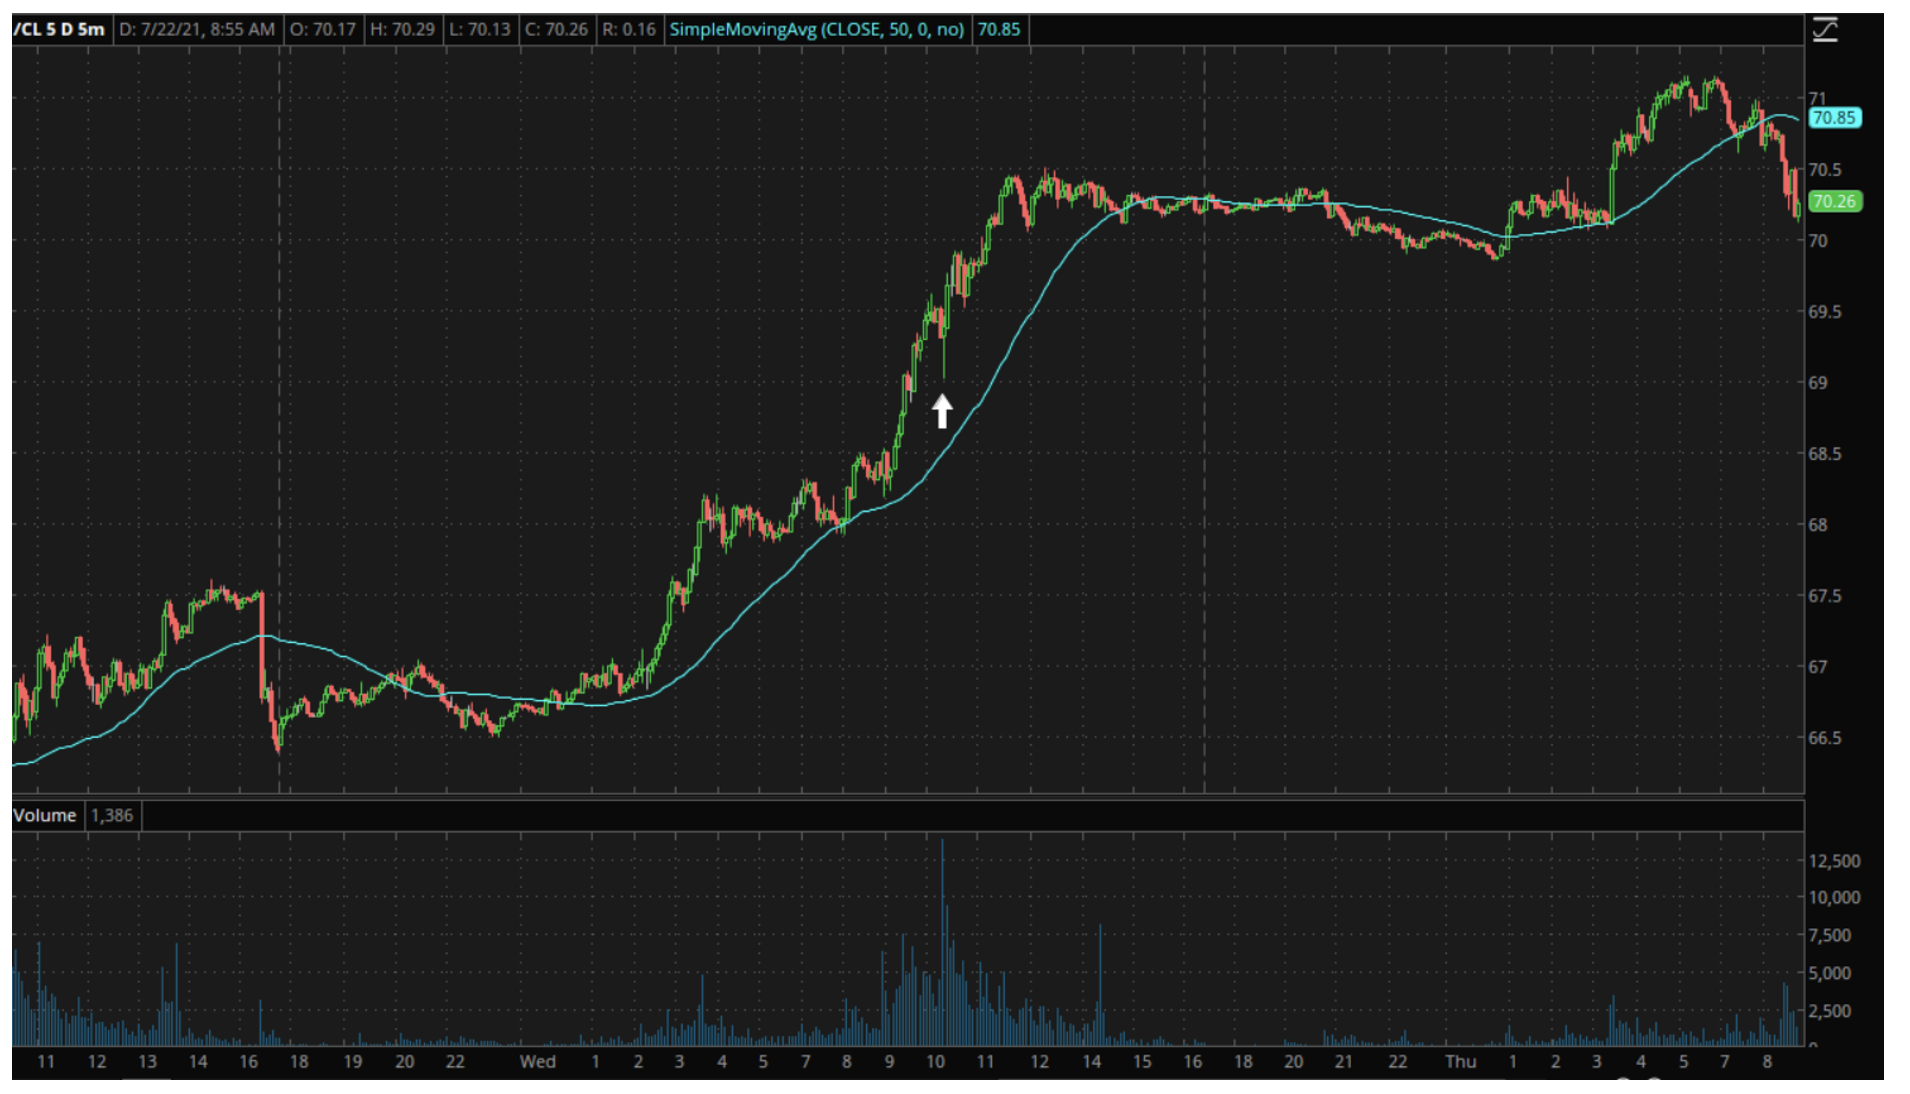Click the low value L: 70.13
The image size is (1910, 1094).
click(x=480, y=29)
